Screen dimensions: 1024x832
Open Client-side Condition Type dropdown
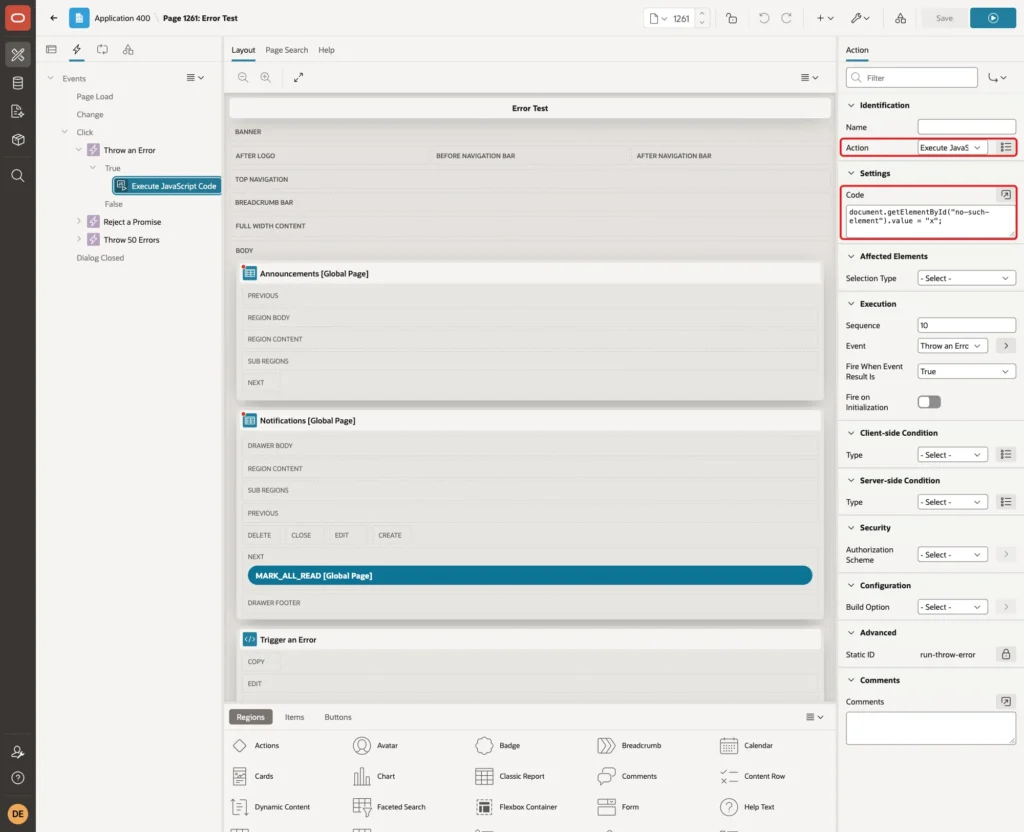(952, 455)
